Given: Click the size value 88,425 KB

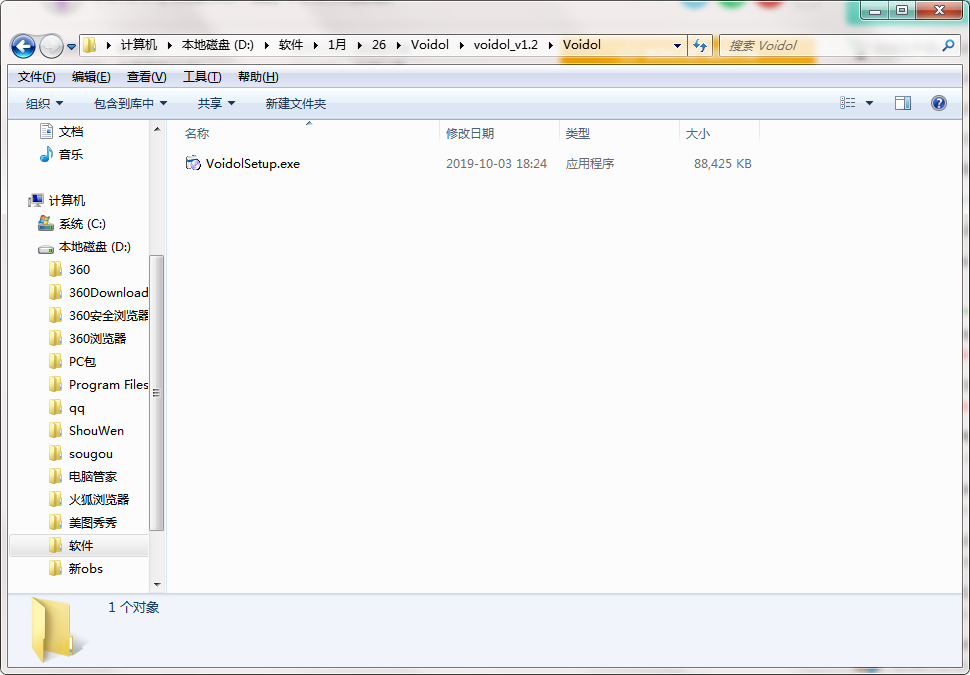Looking at the screenshot, I should (x=723, y=164).
